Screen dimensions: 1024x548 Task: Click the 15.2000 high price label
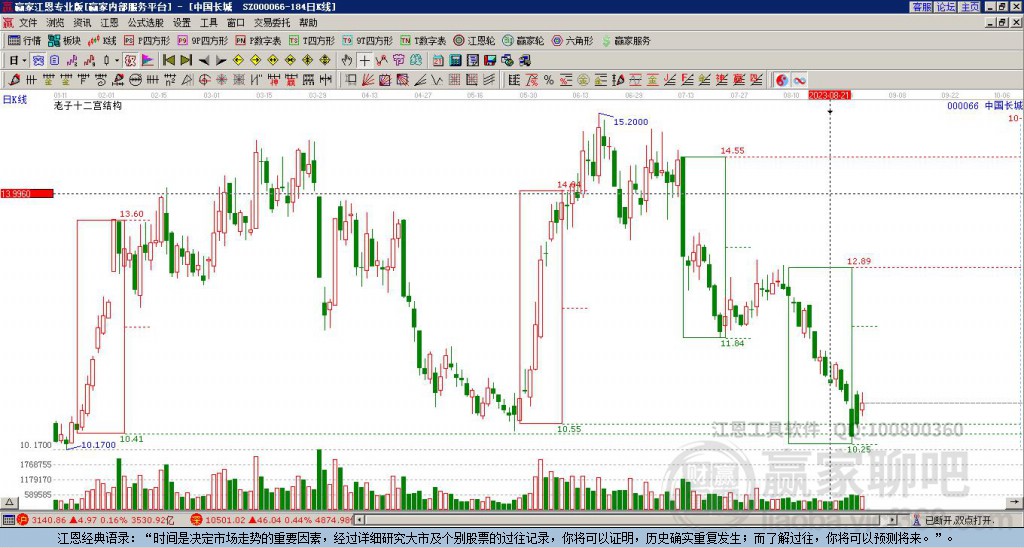pyautogui.click(x=631, y=121)
